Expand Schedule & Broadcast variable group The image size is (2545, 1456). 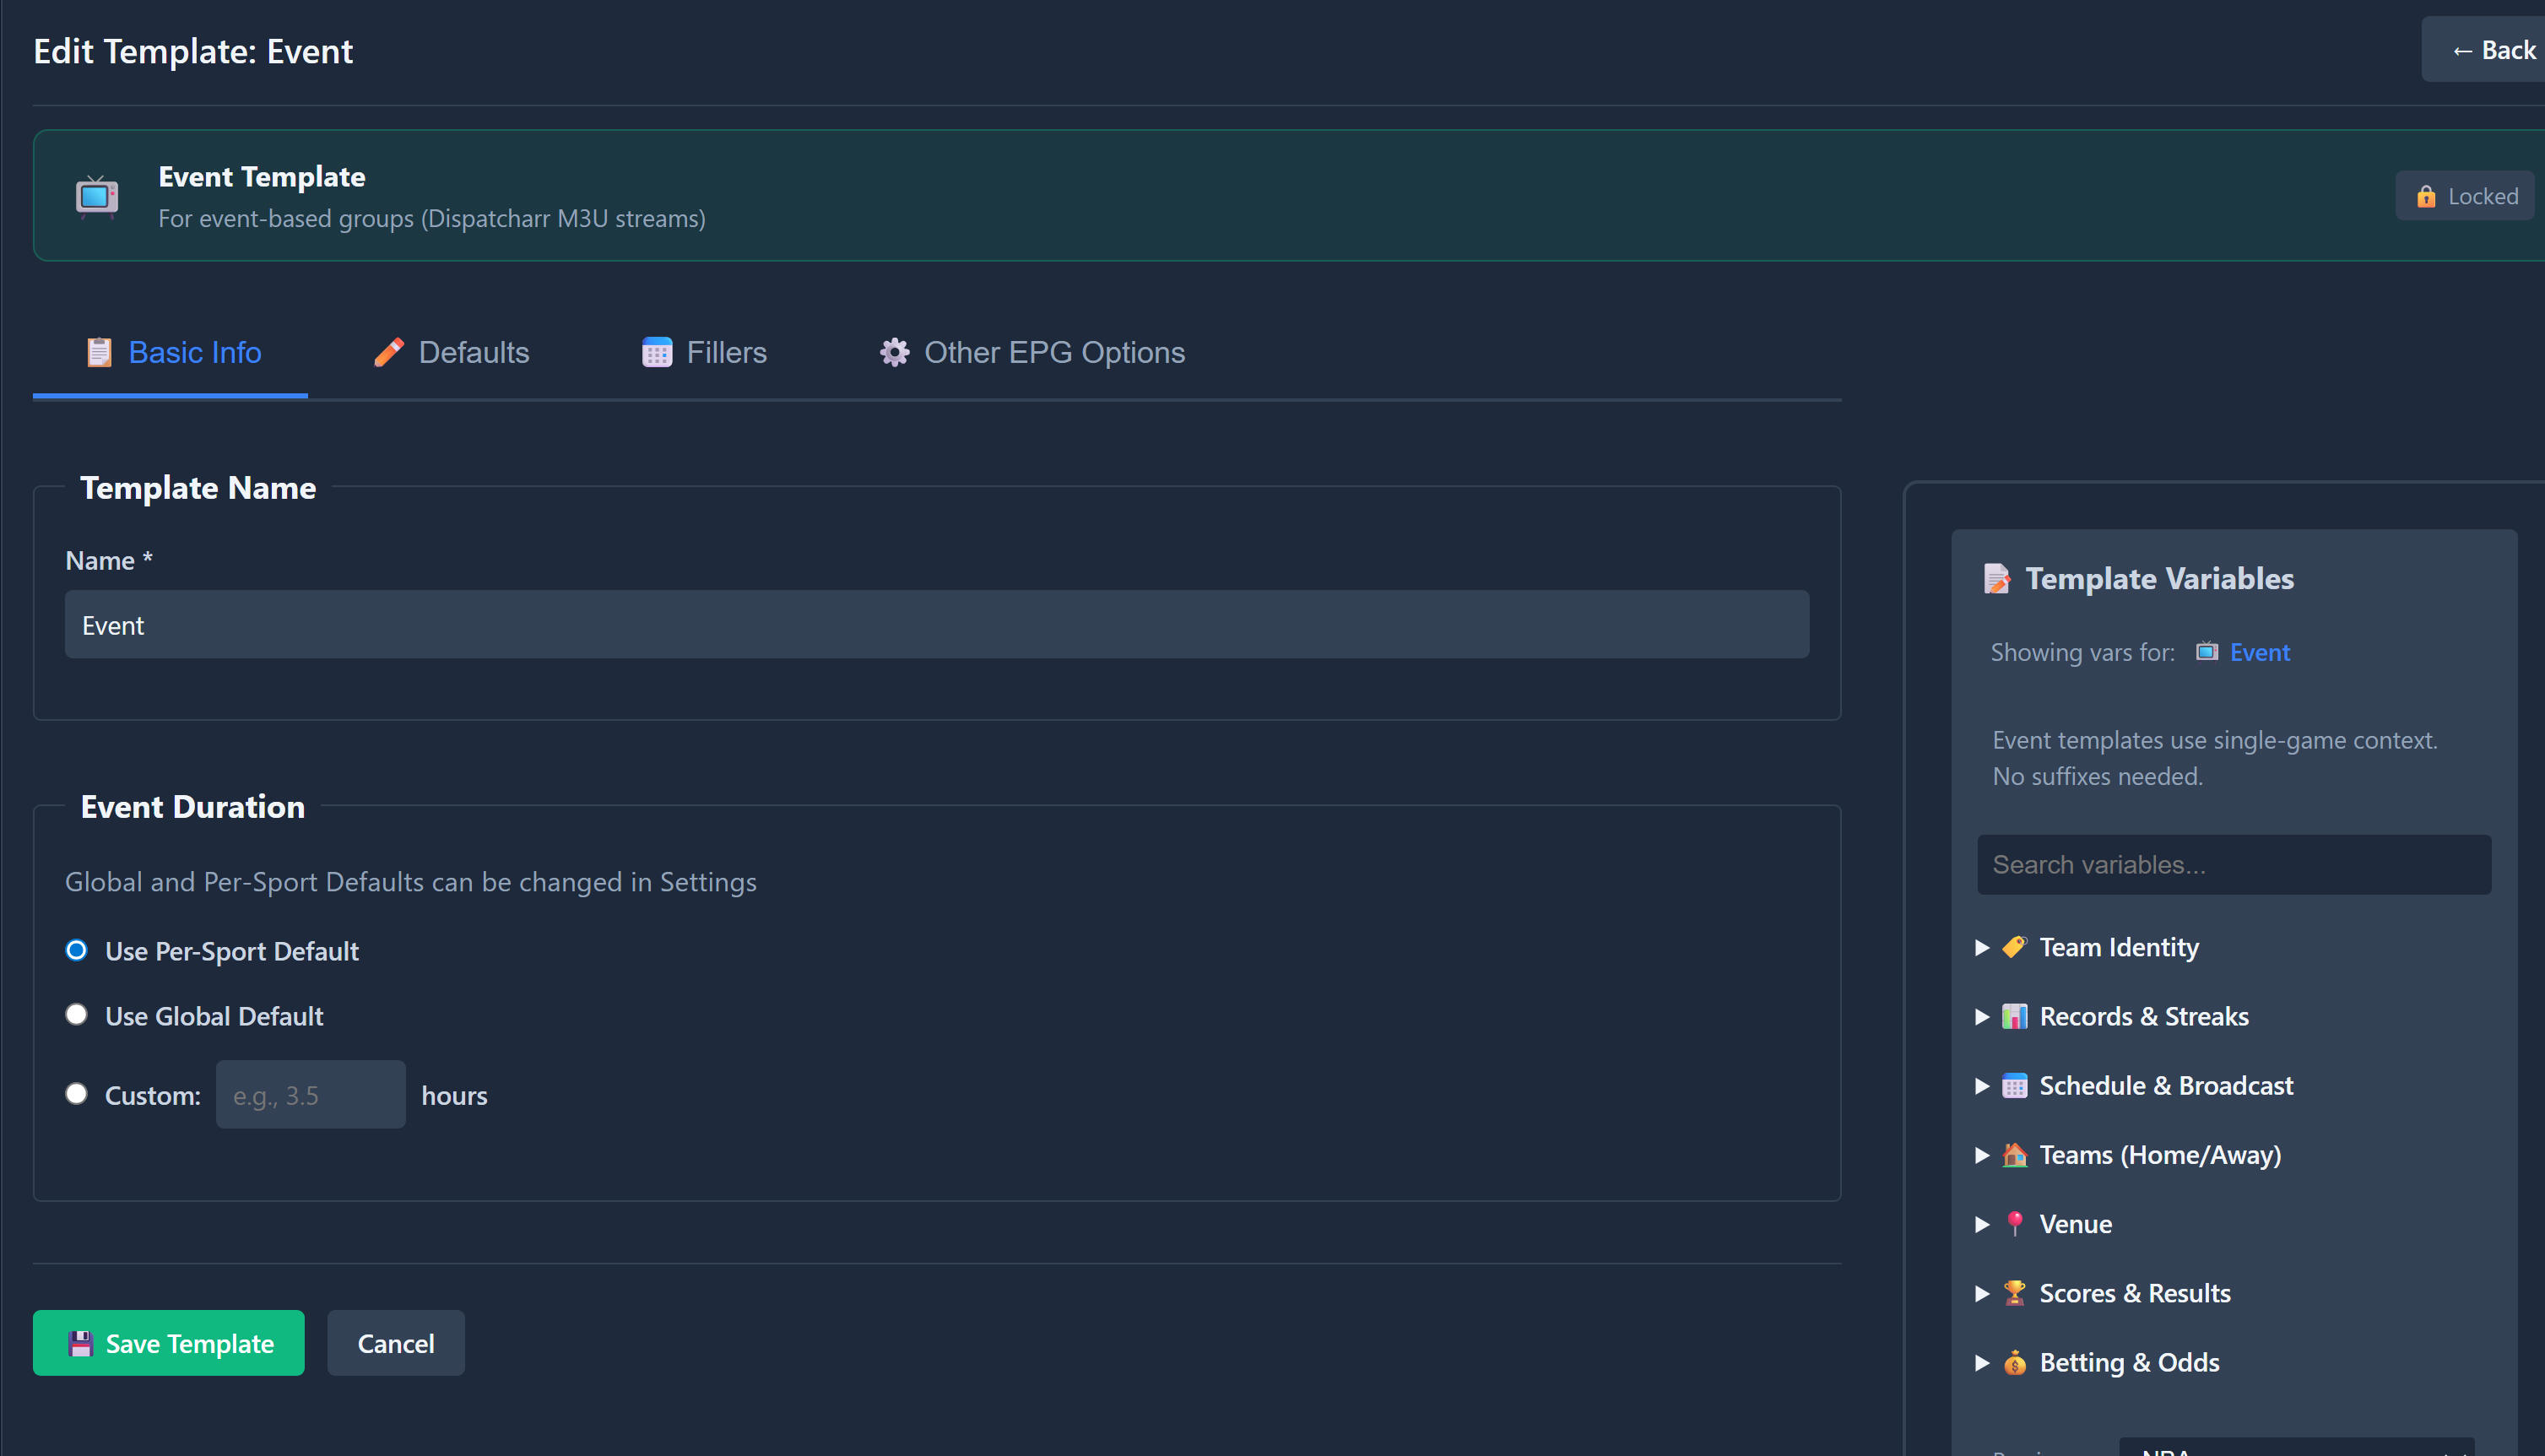click(1982, 1086)
